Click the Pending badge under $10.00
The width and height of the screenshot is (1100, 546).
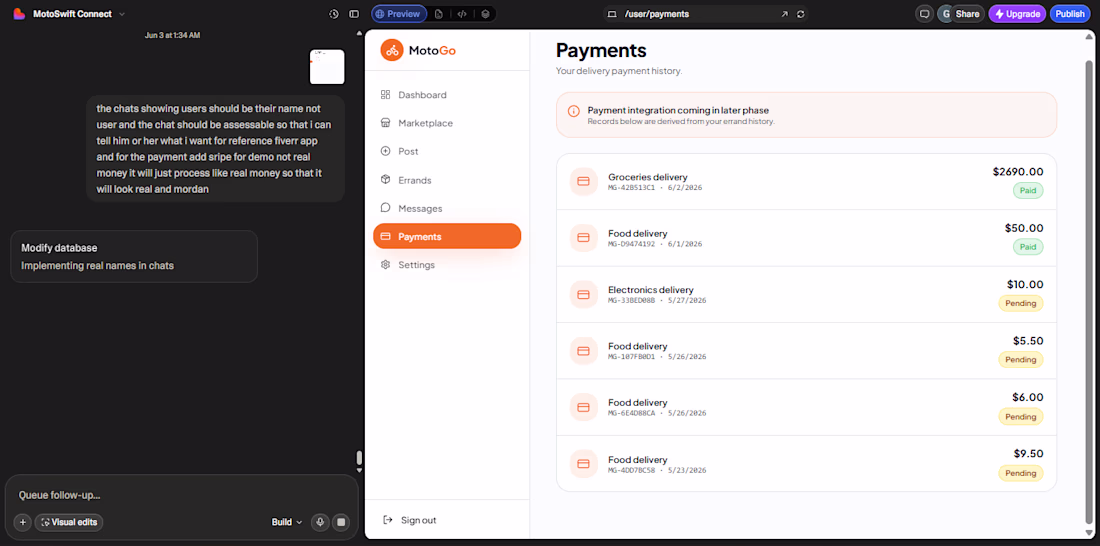coord(1021,303)
